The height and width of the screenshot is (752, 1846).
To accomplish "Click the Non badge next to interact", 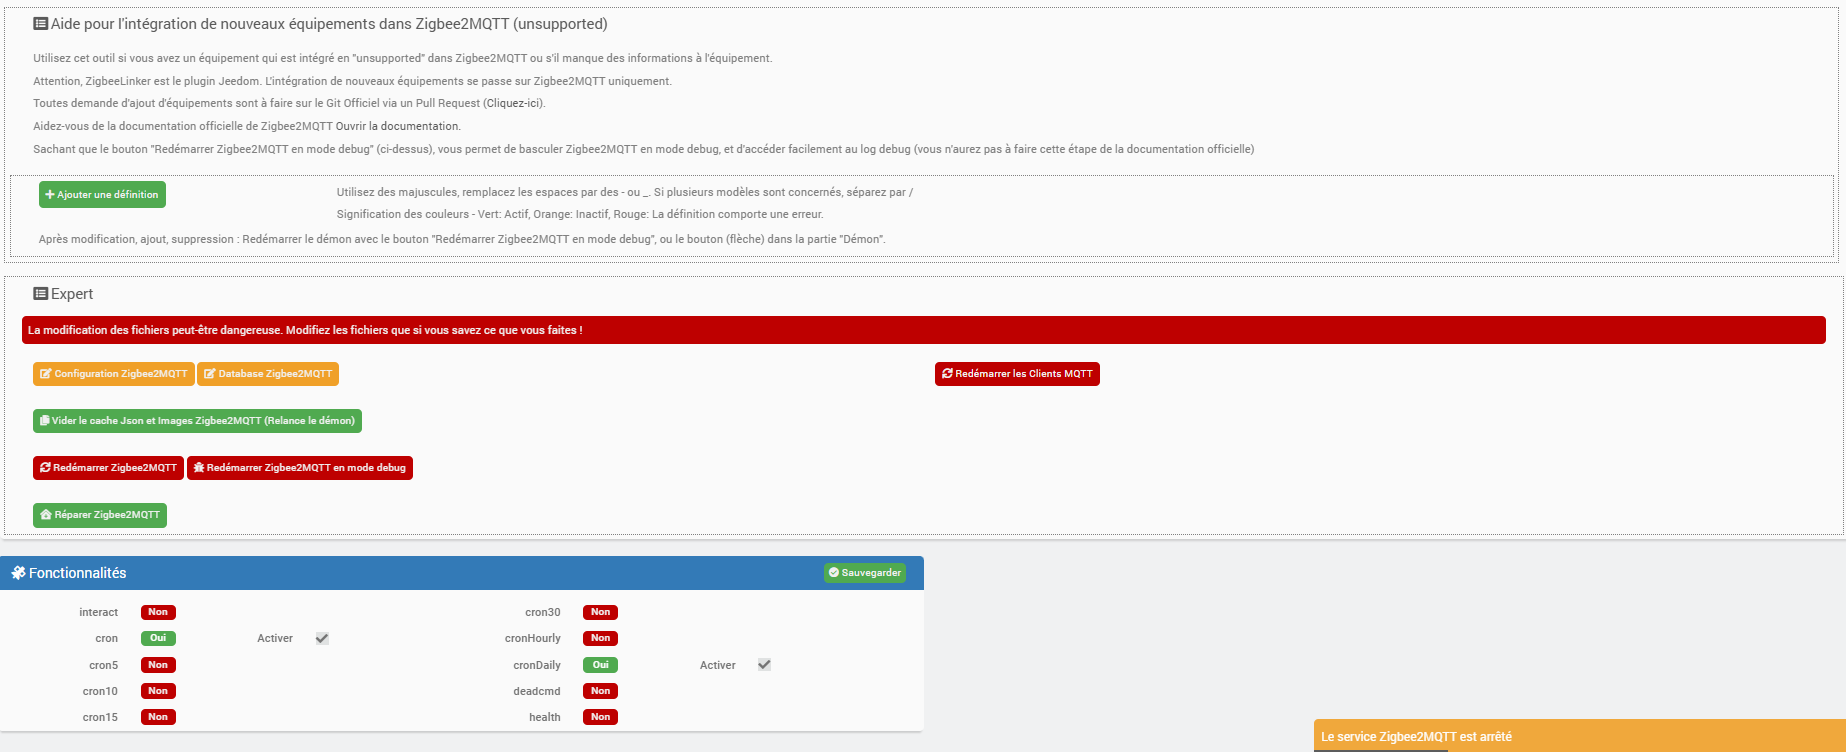I will pos(158,612).
